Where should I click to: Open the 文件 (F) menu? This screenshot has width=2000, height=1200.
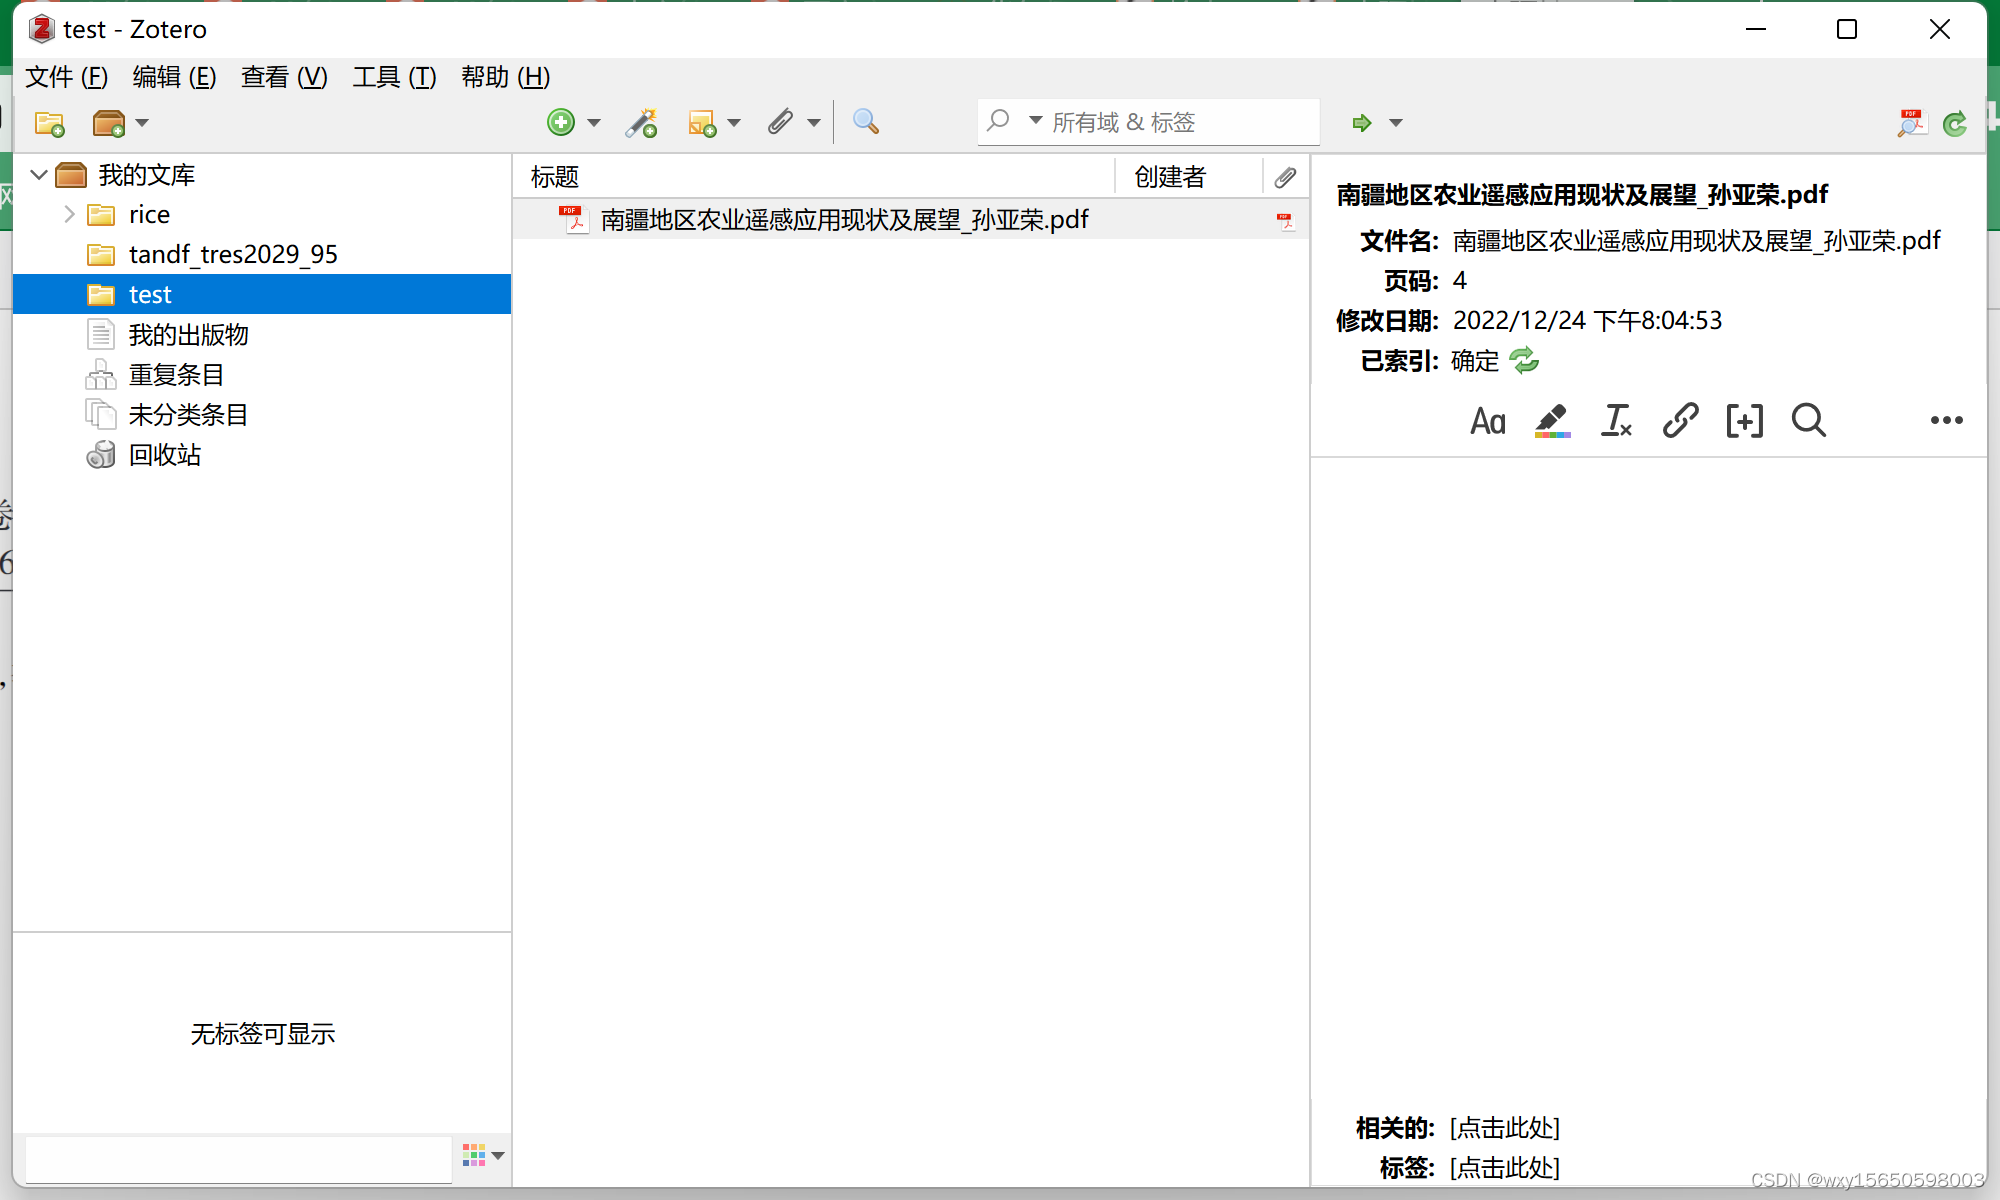point(66,77)
